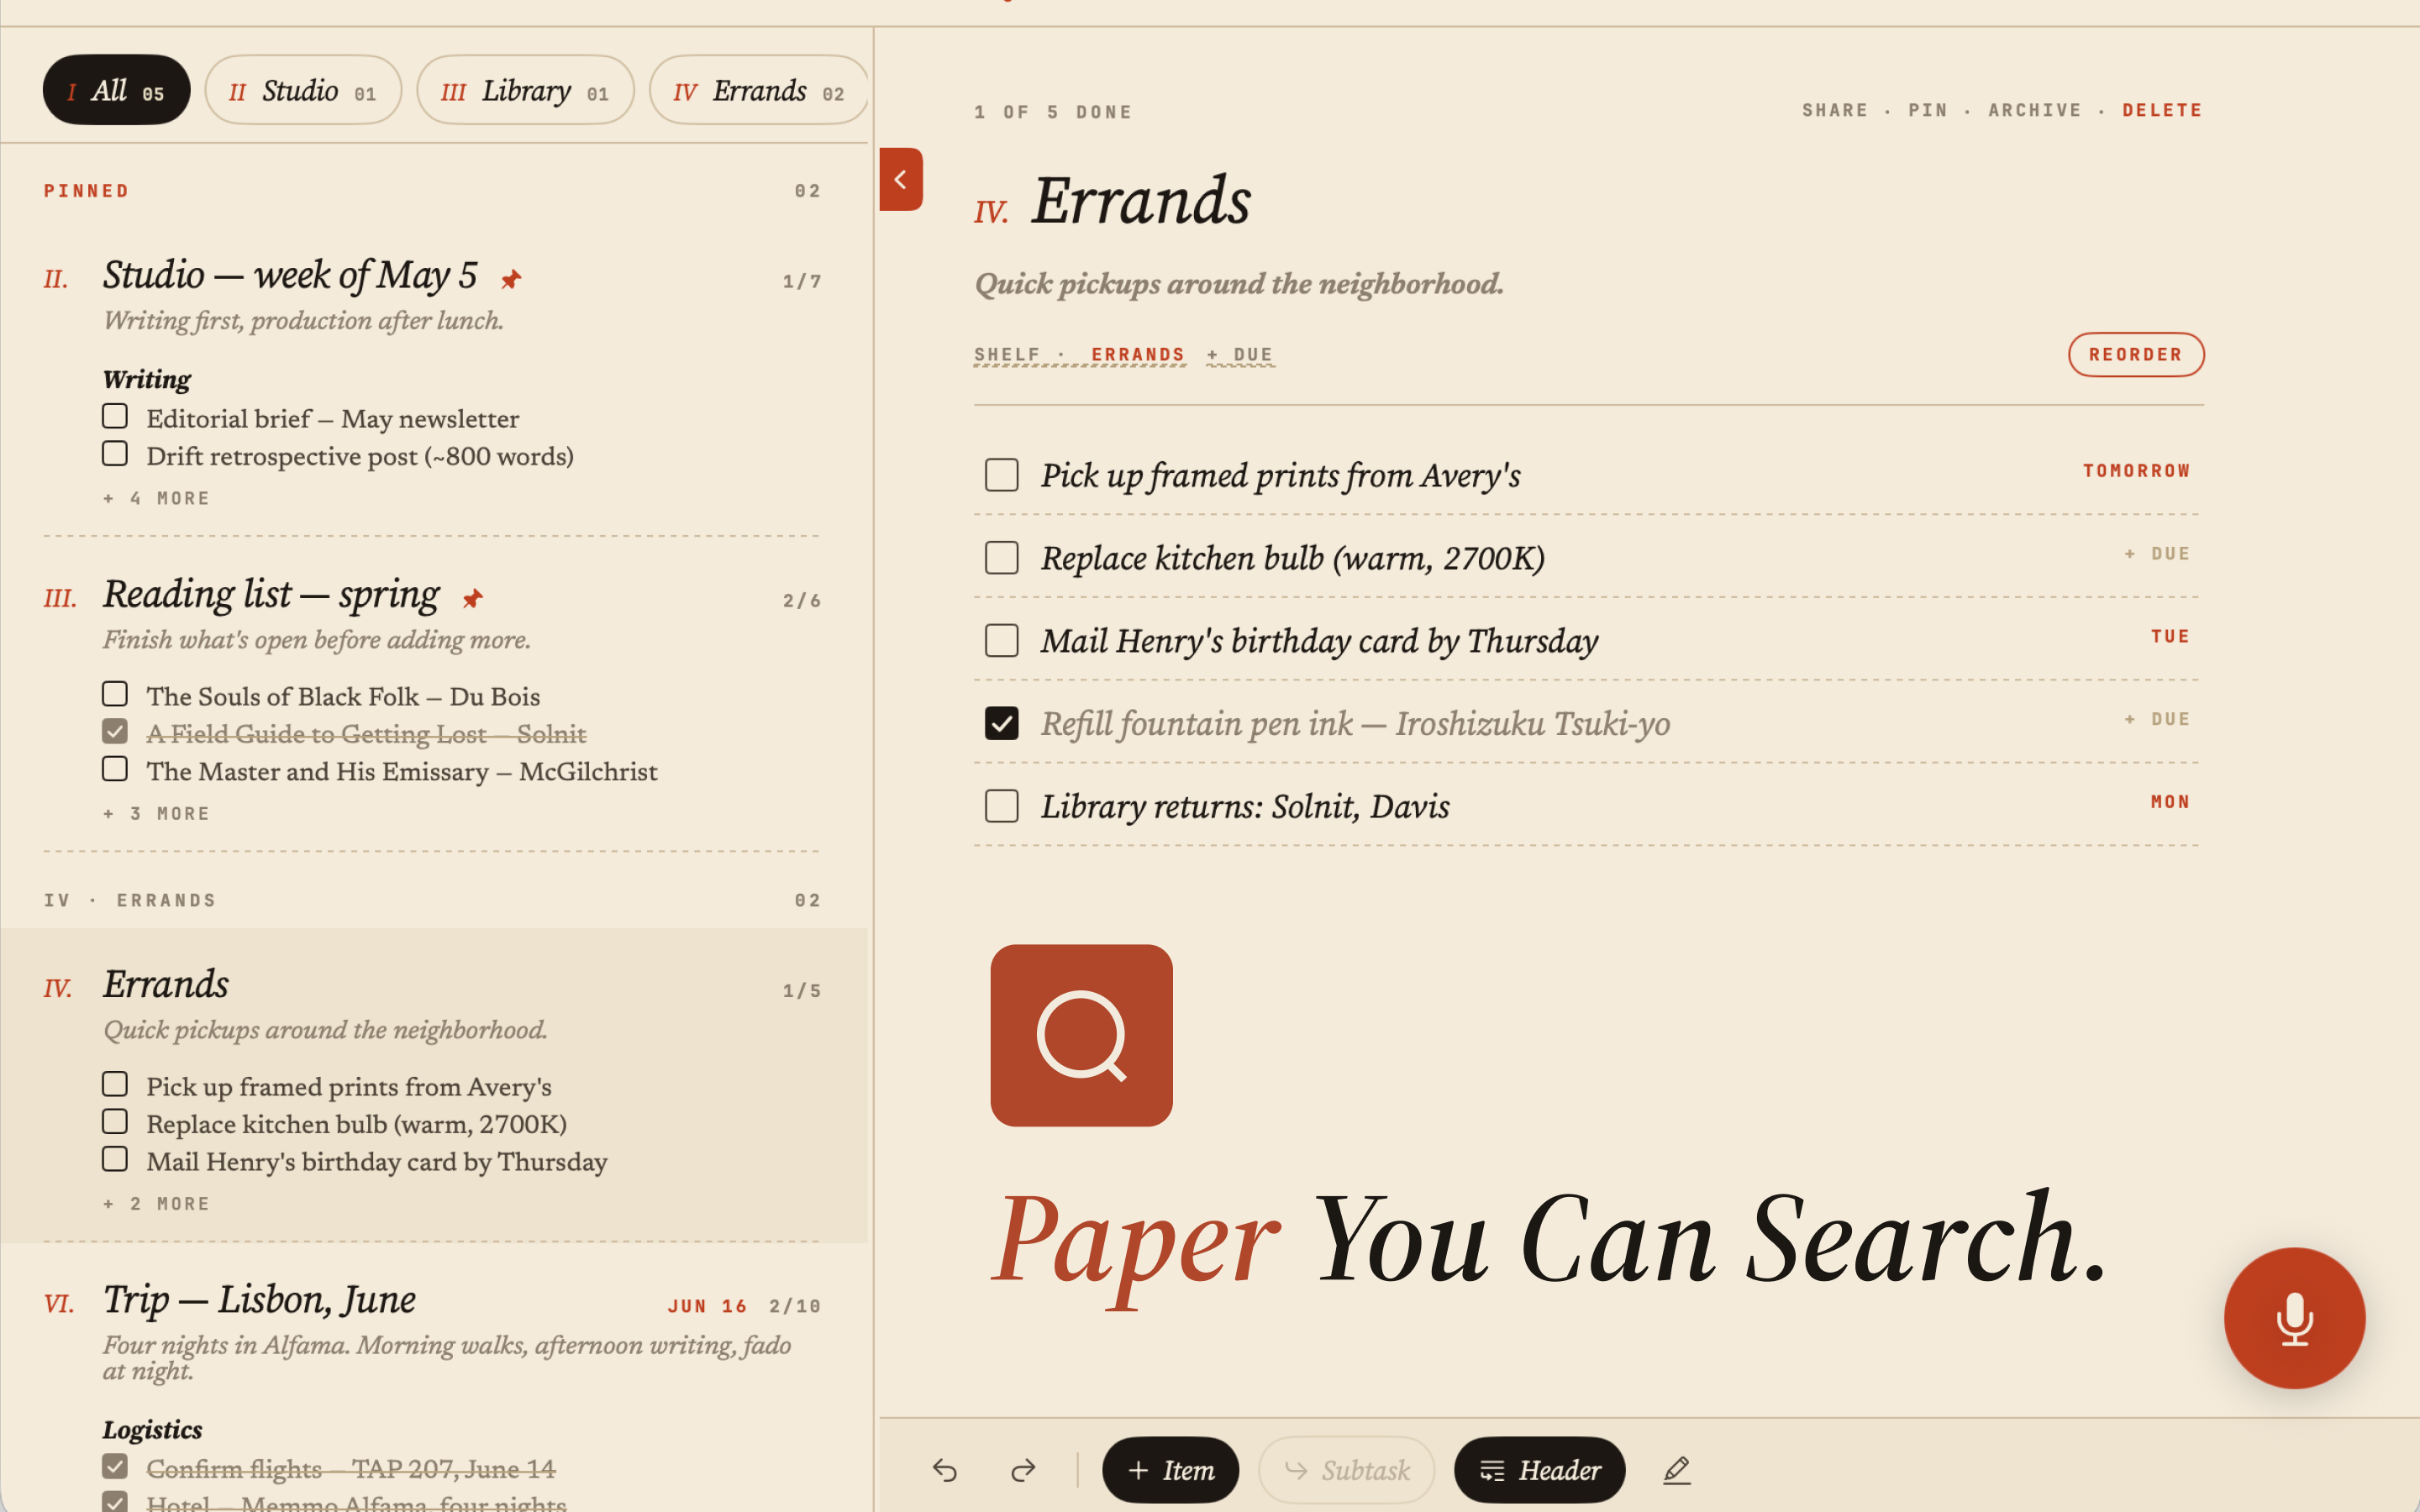Switch to the Library shelf tab

point(525,90)
